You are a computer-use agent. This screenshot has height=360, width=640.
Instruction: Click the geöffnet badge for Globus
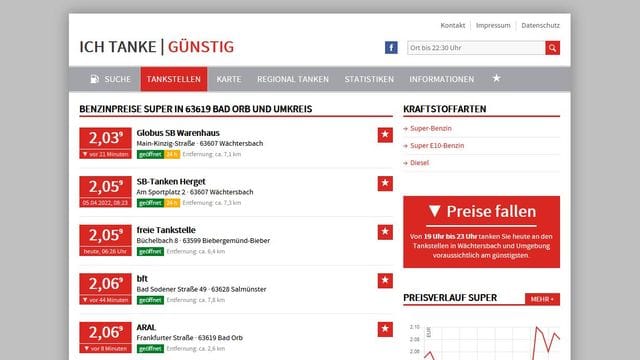(150, 154)
